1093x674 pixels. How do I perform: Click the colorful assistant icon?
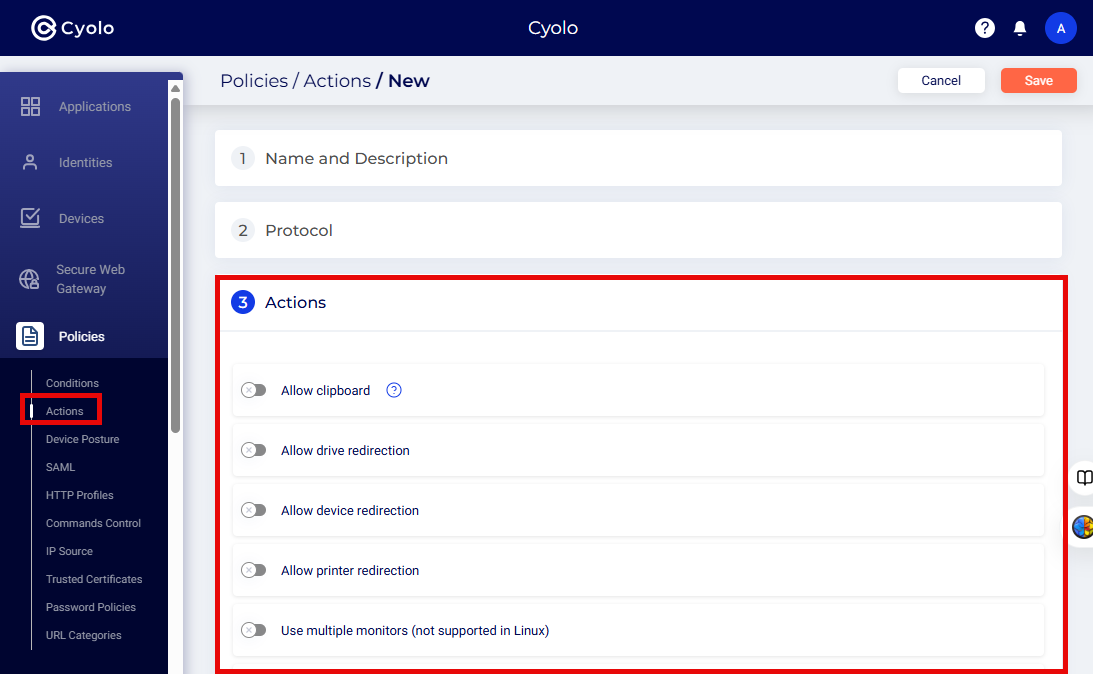[x=1083, y=527]
